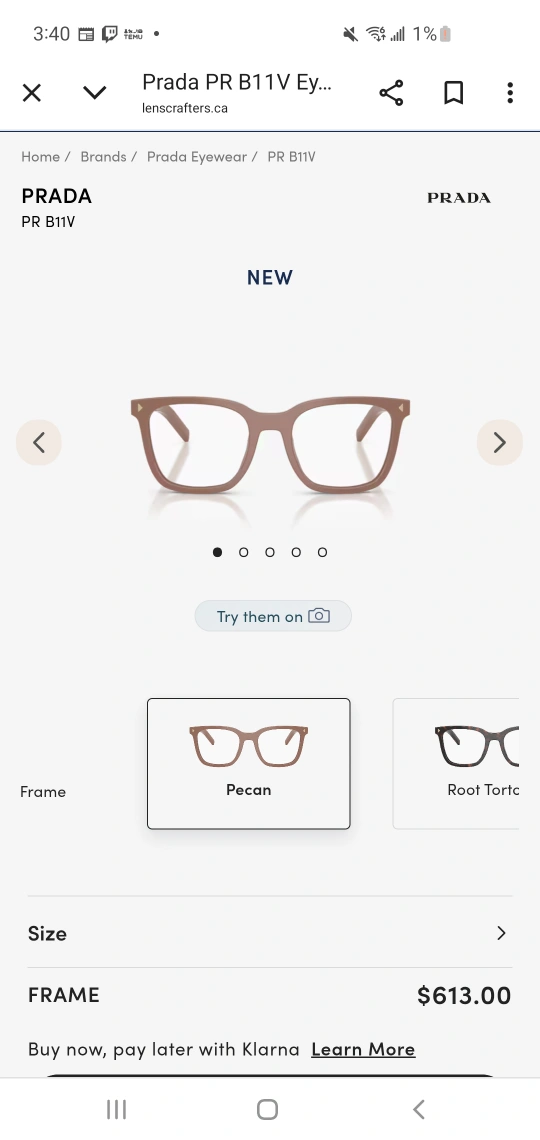Go to the previous product image with the left arrow

pyautogui.click(x=39, y=442)
